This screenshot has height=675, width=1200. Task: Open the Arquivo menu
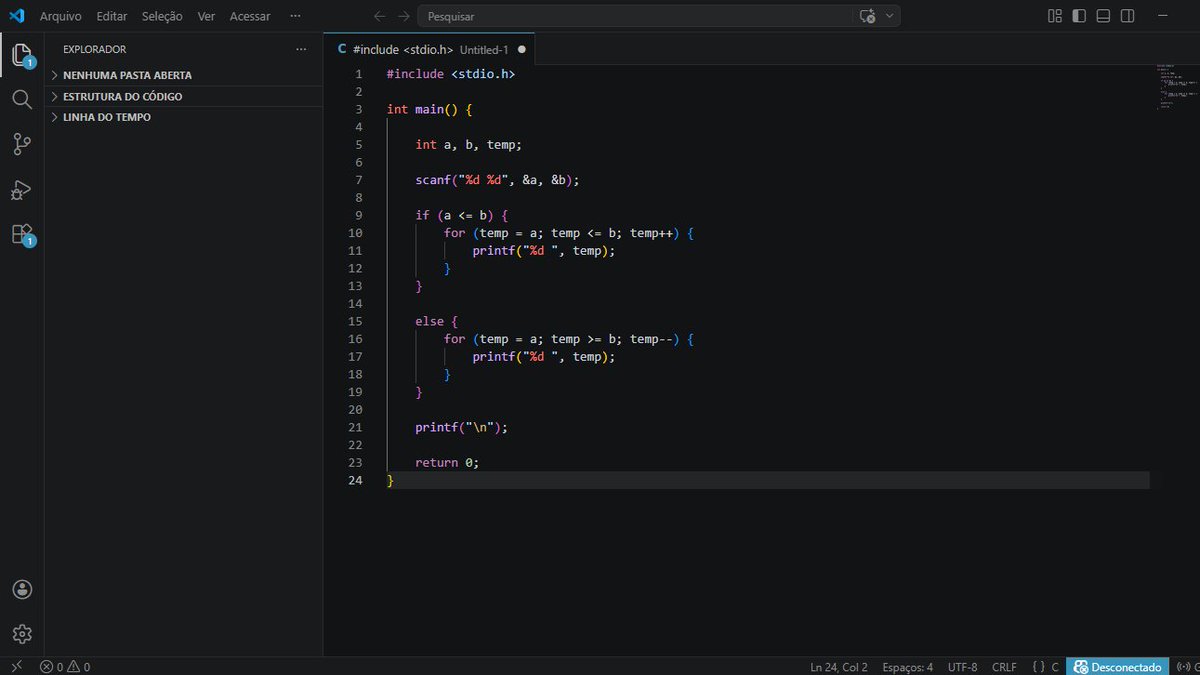point(60,16)
